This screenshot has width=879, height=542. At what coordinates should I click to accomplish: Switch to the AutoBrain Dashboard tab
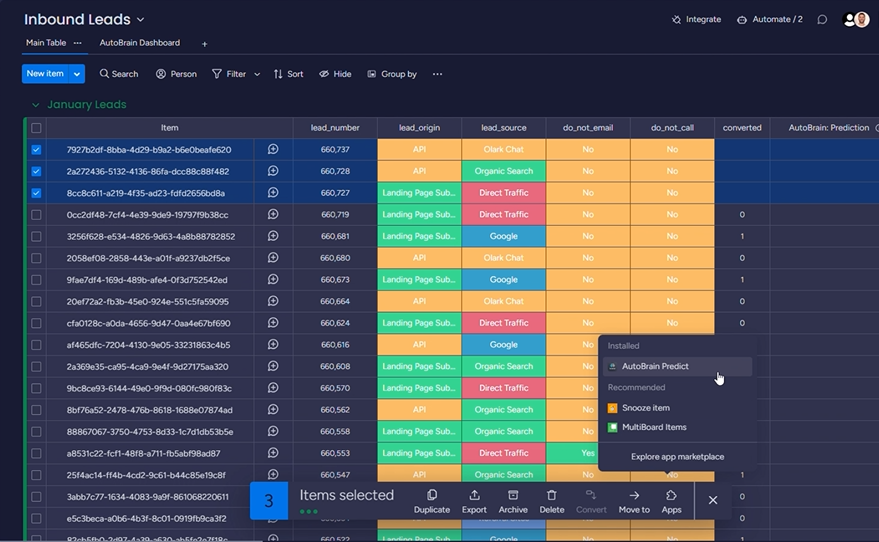tap(139, 43)
